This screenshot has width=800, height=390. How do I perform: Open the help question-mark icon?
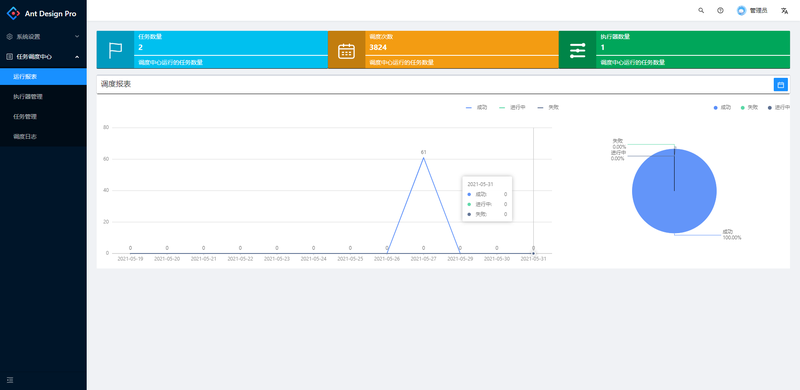point(720,10)
